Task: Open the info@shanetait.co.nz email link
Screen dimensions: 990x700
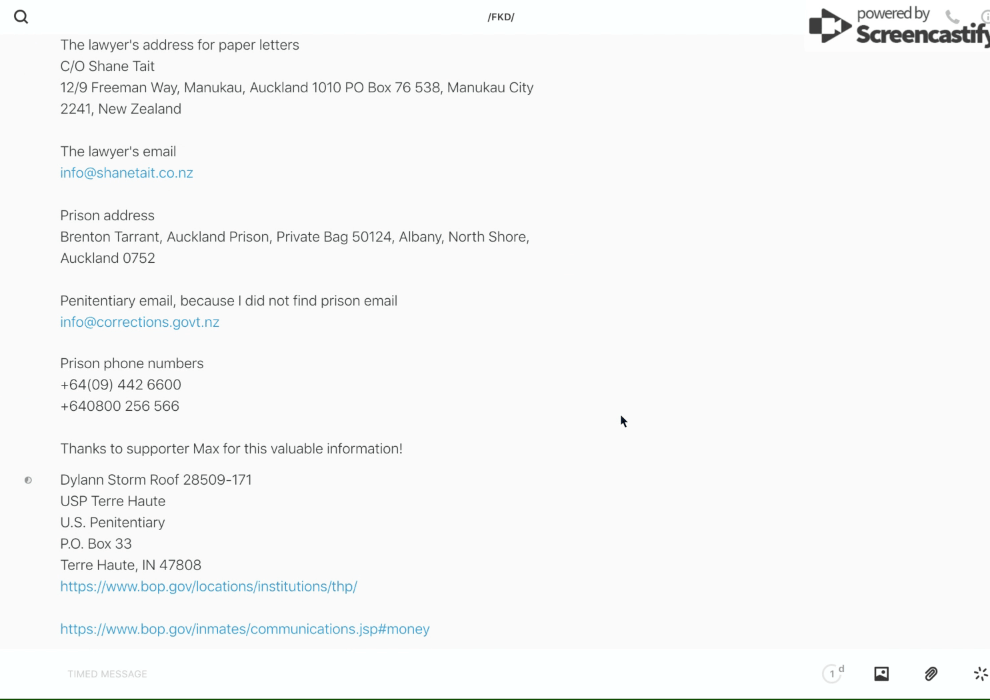Action: pyautogui.click(x=126, y=173)
